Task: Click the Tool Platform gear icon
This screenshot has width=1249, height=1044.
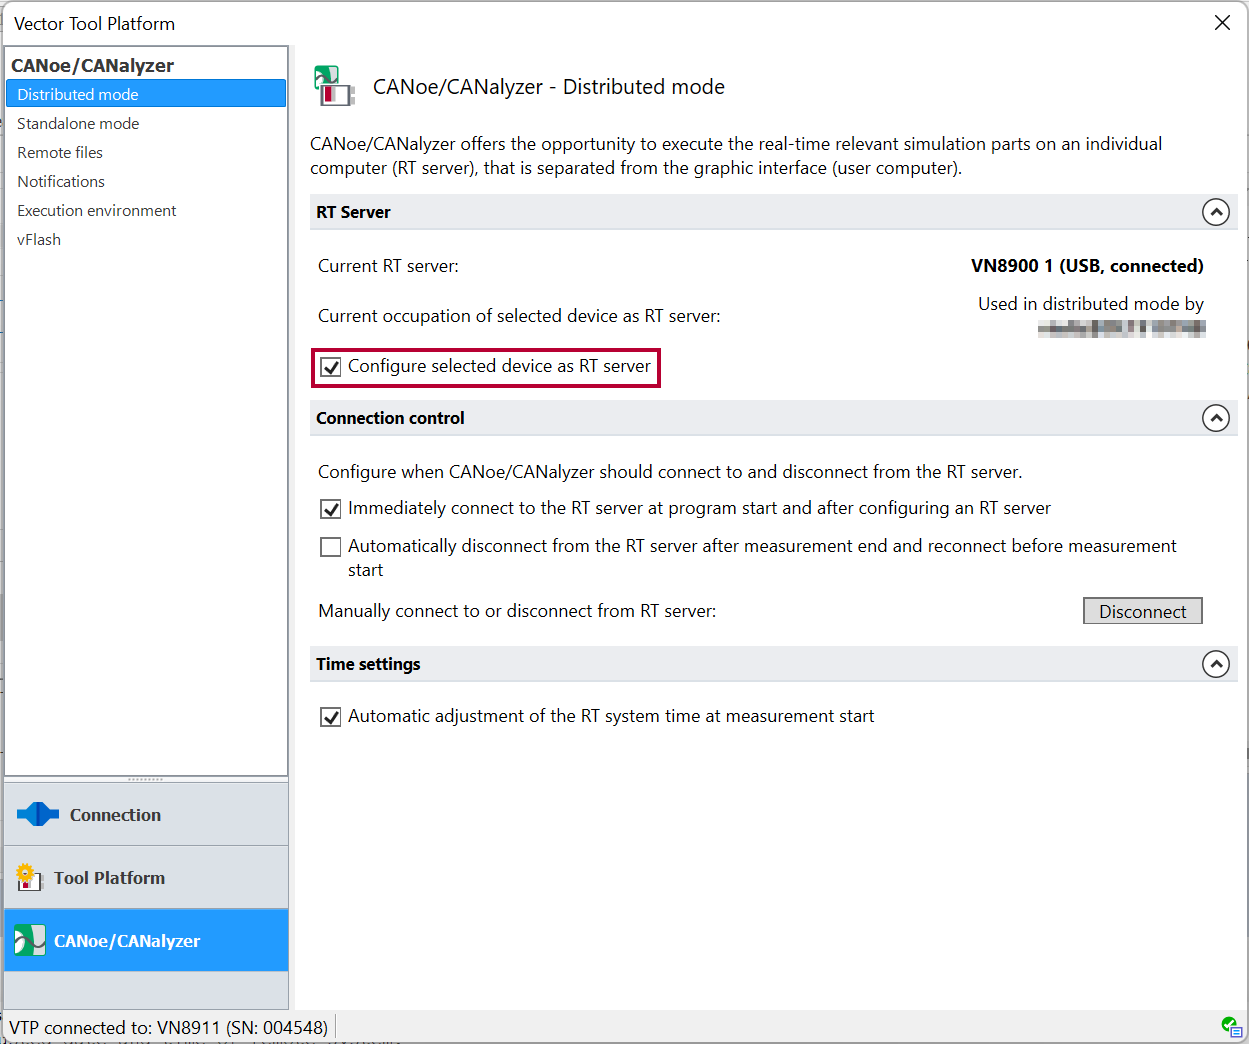Action: 29,877
